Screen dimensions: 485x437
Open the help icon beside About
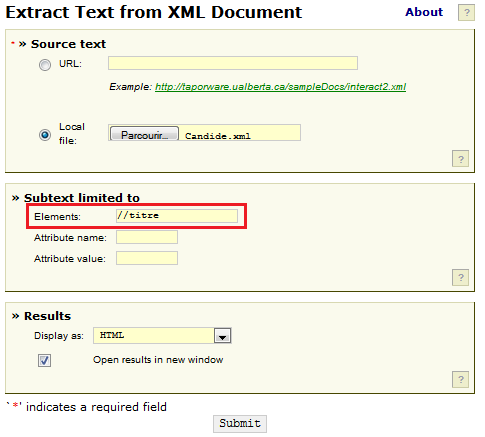pyautogui.click(x=466, y=13)
